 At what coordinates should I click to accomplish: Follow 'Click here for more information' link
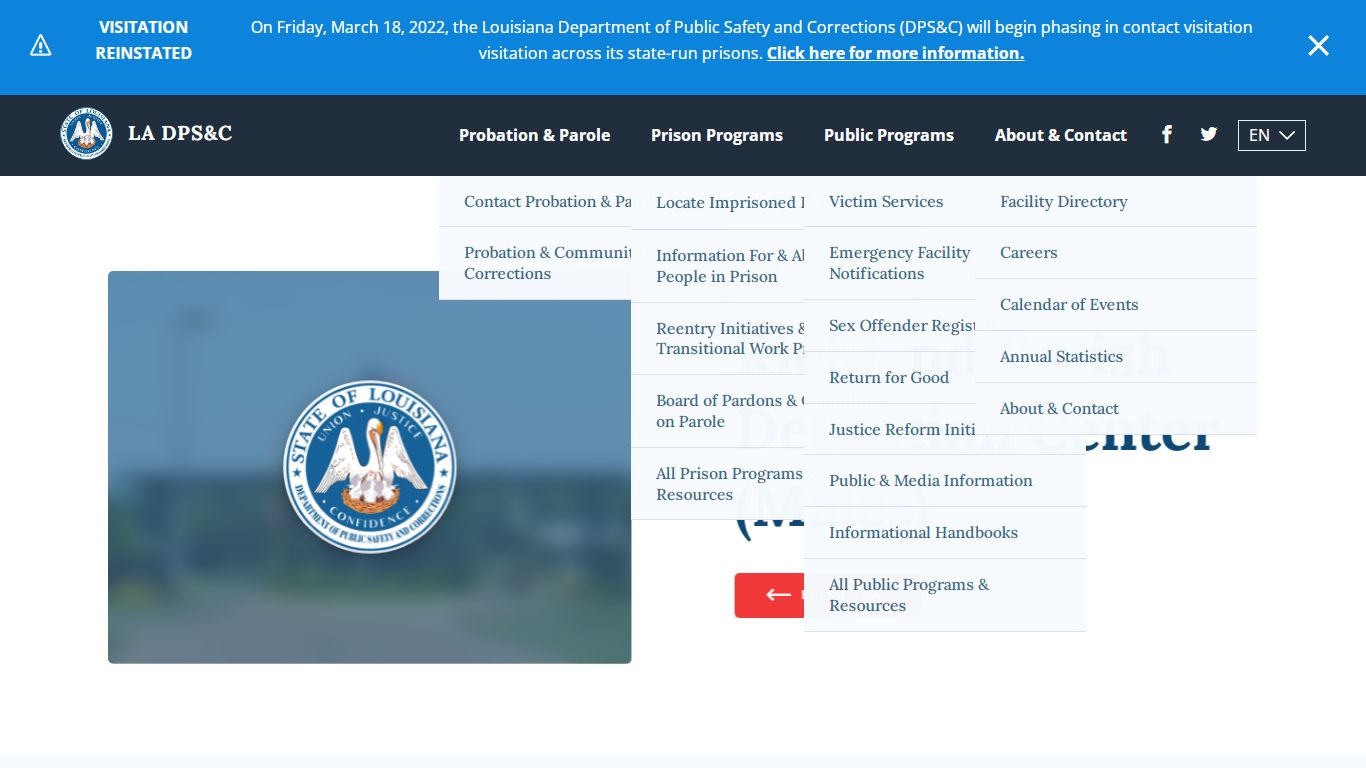895,53
